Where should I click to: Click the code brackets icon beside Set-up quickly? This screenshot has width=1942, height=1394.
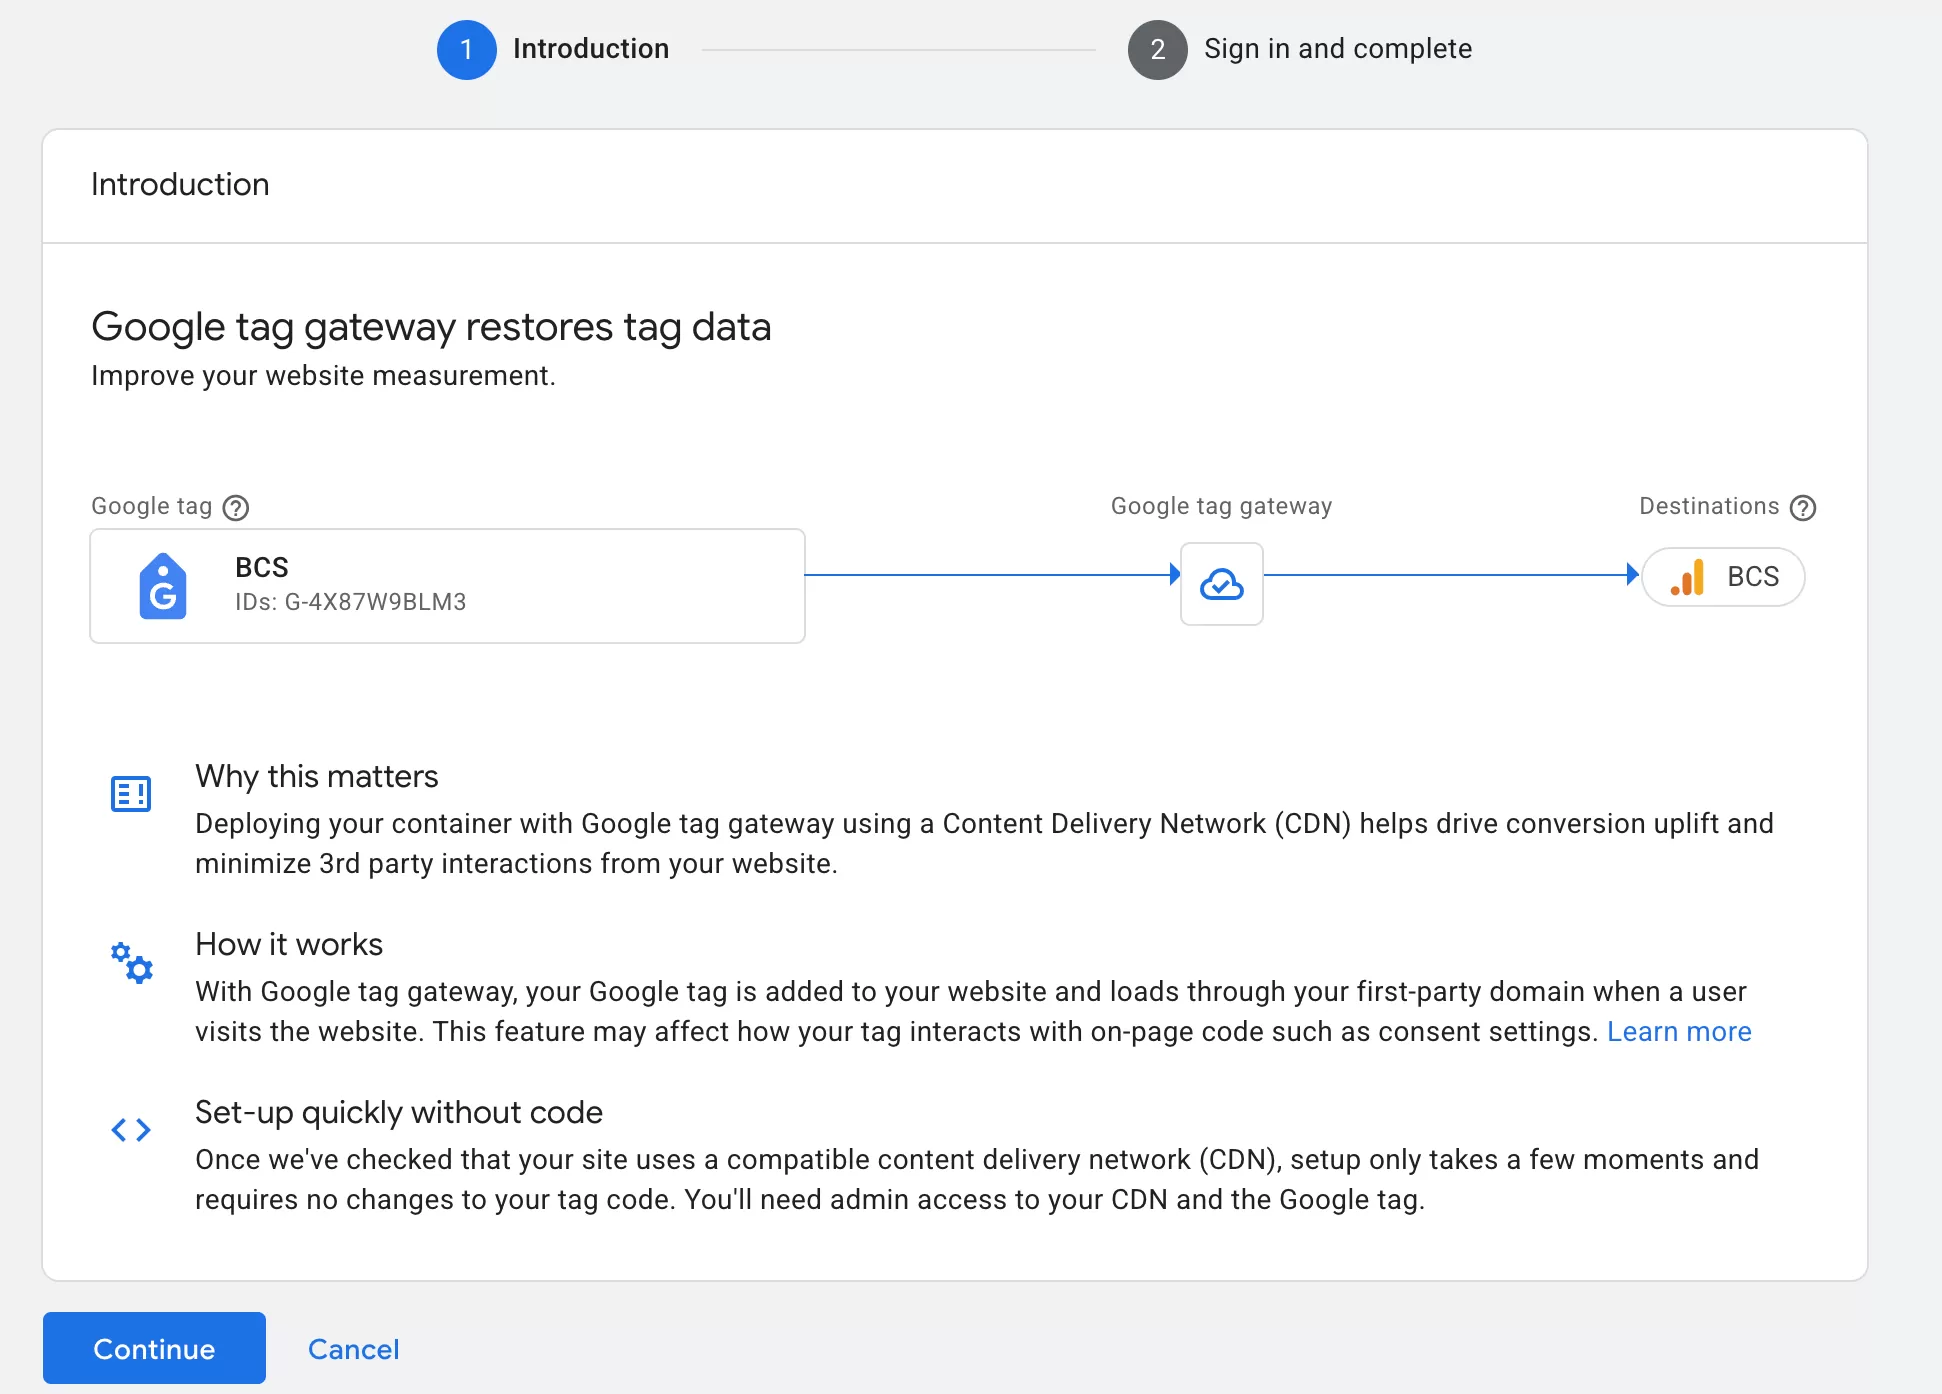(131, 1130)
